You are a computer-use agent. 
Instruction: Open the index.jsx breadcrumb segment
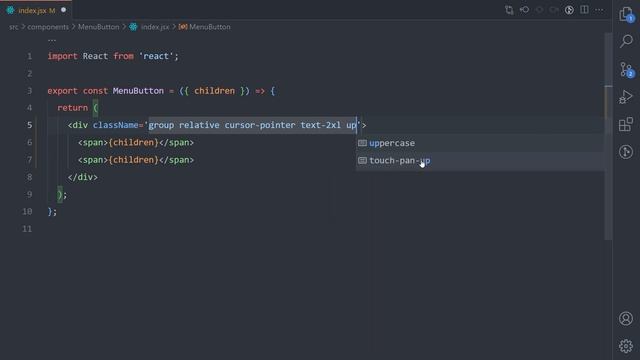[x=155, y=27]
